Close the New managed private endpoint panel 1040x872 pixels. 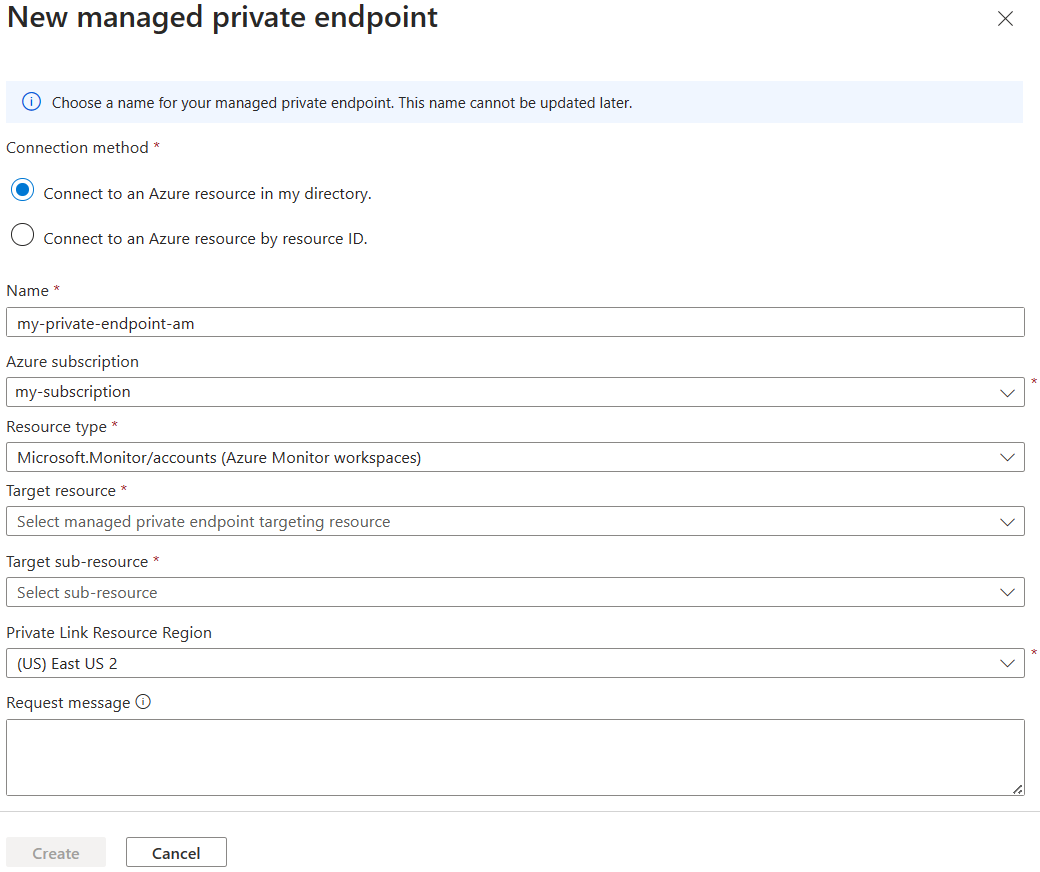1005,19
